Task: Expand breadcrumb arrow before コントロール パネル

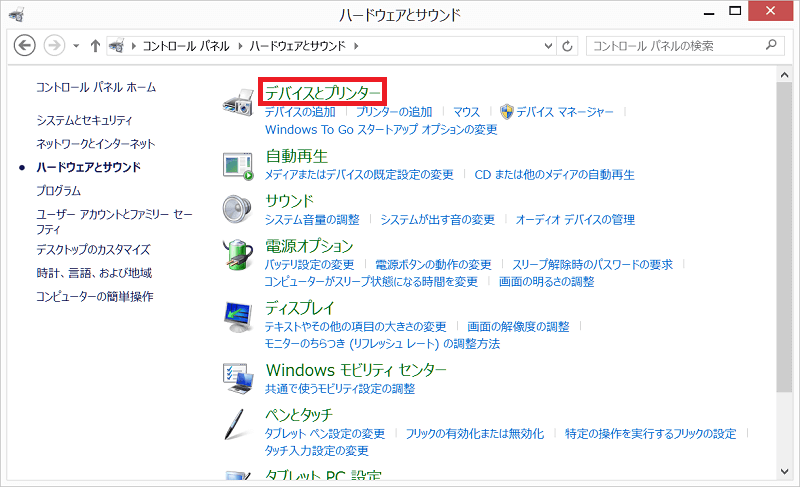Action: pyautogui.click(x=134, y=46)
